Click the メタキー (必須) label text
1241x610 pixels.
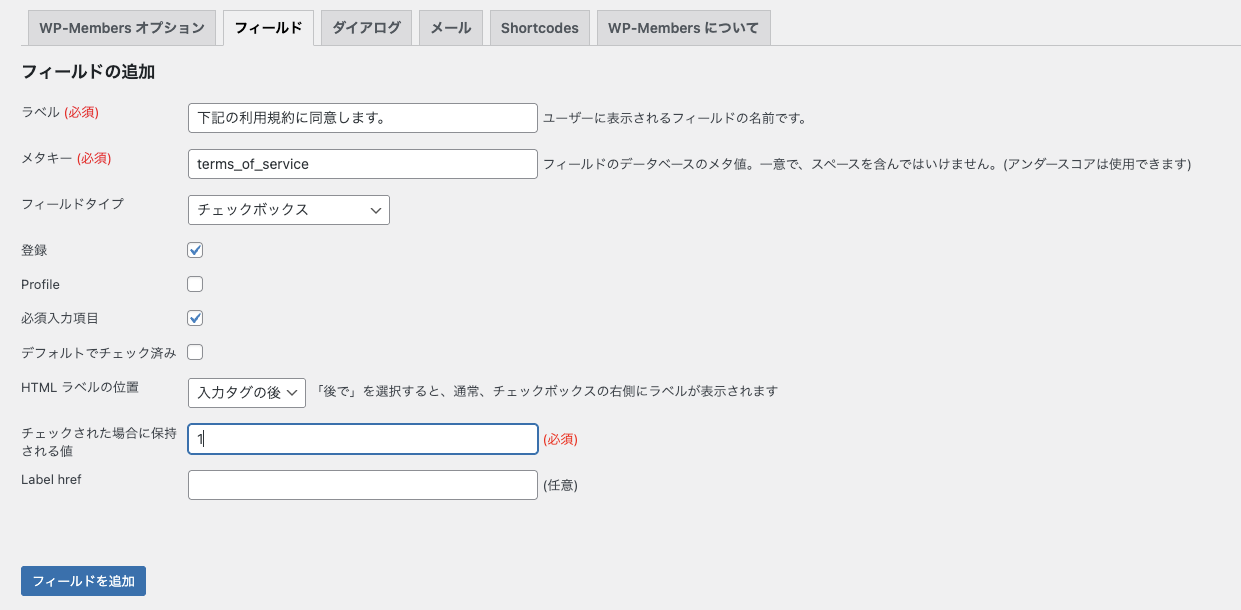click(66, 158)
